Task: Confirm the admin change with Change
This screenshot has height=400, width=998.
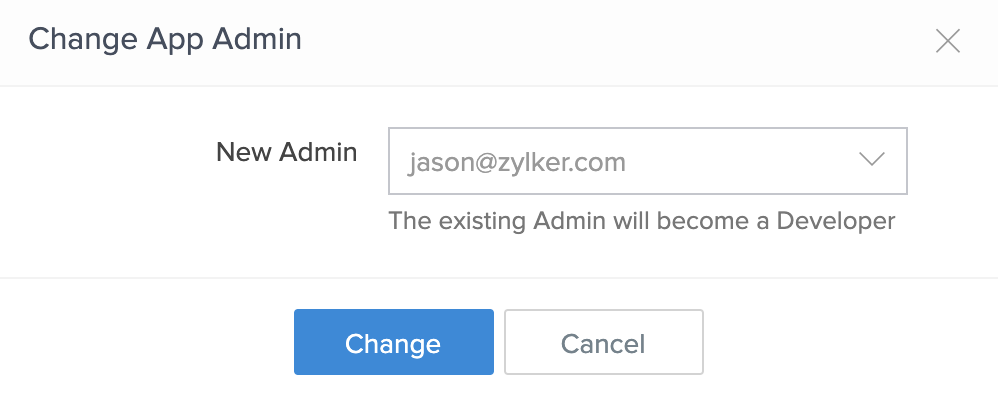Action: 393,343
